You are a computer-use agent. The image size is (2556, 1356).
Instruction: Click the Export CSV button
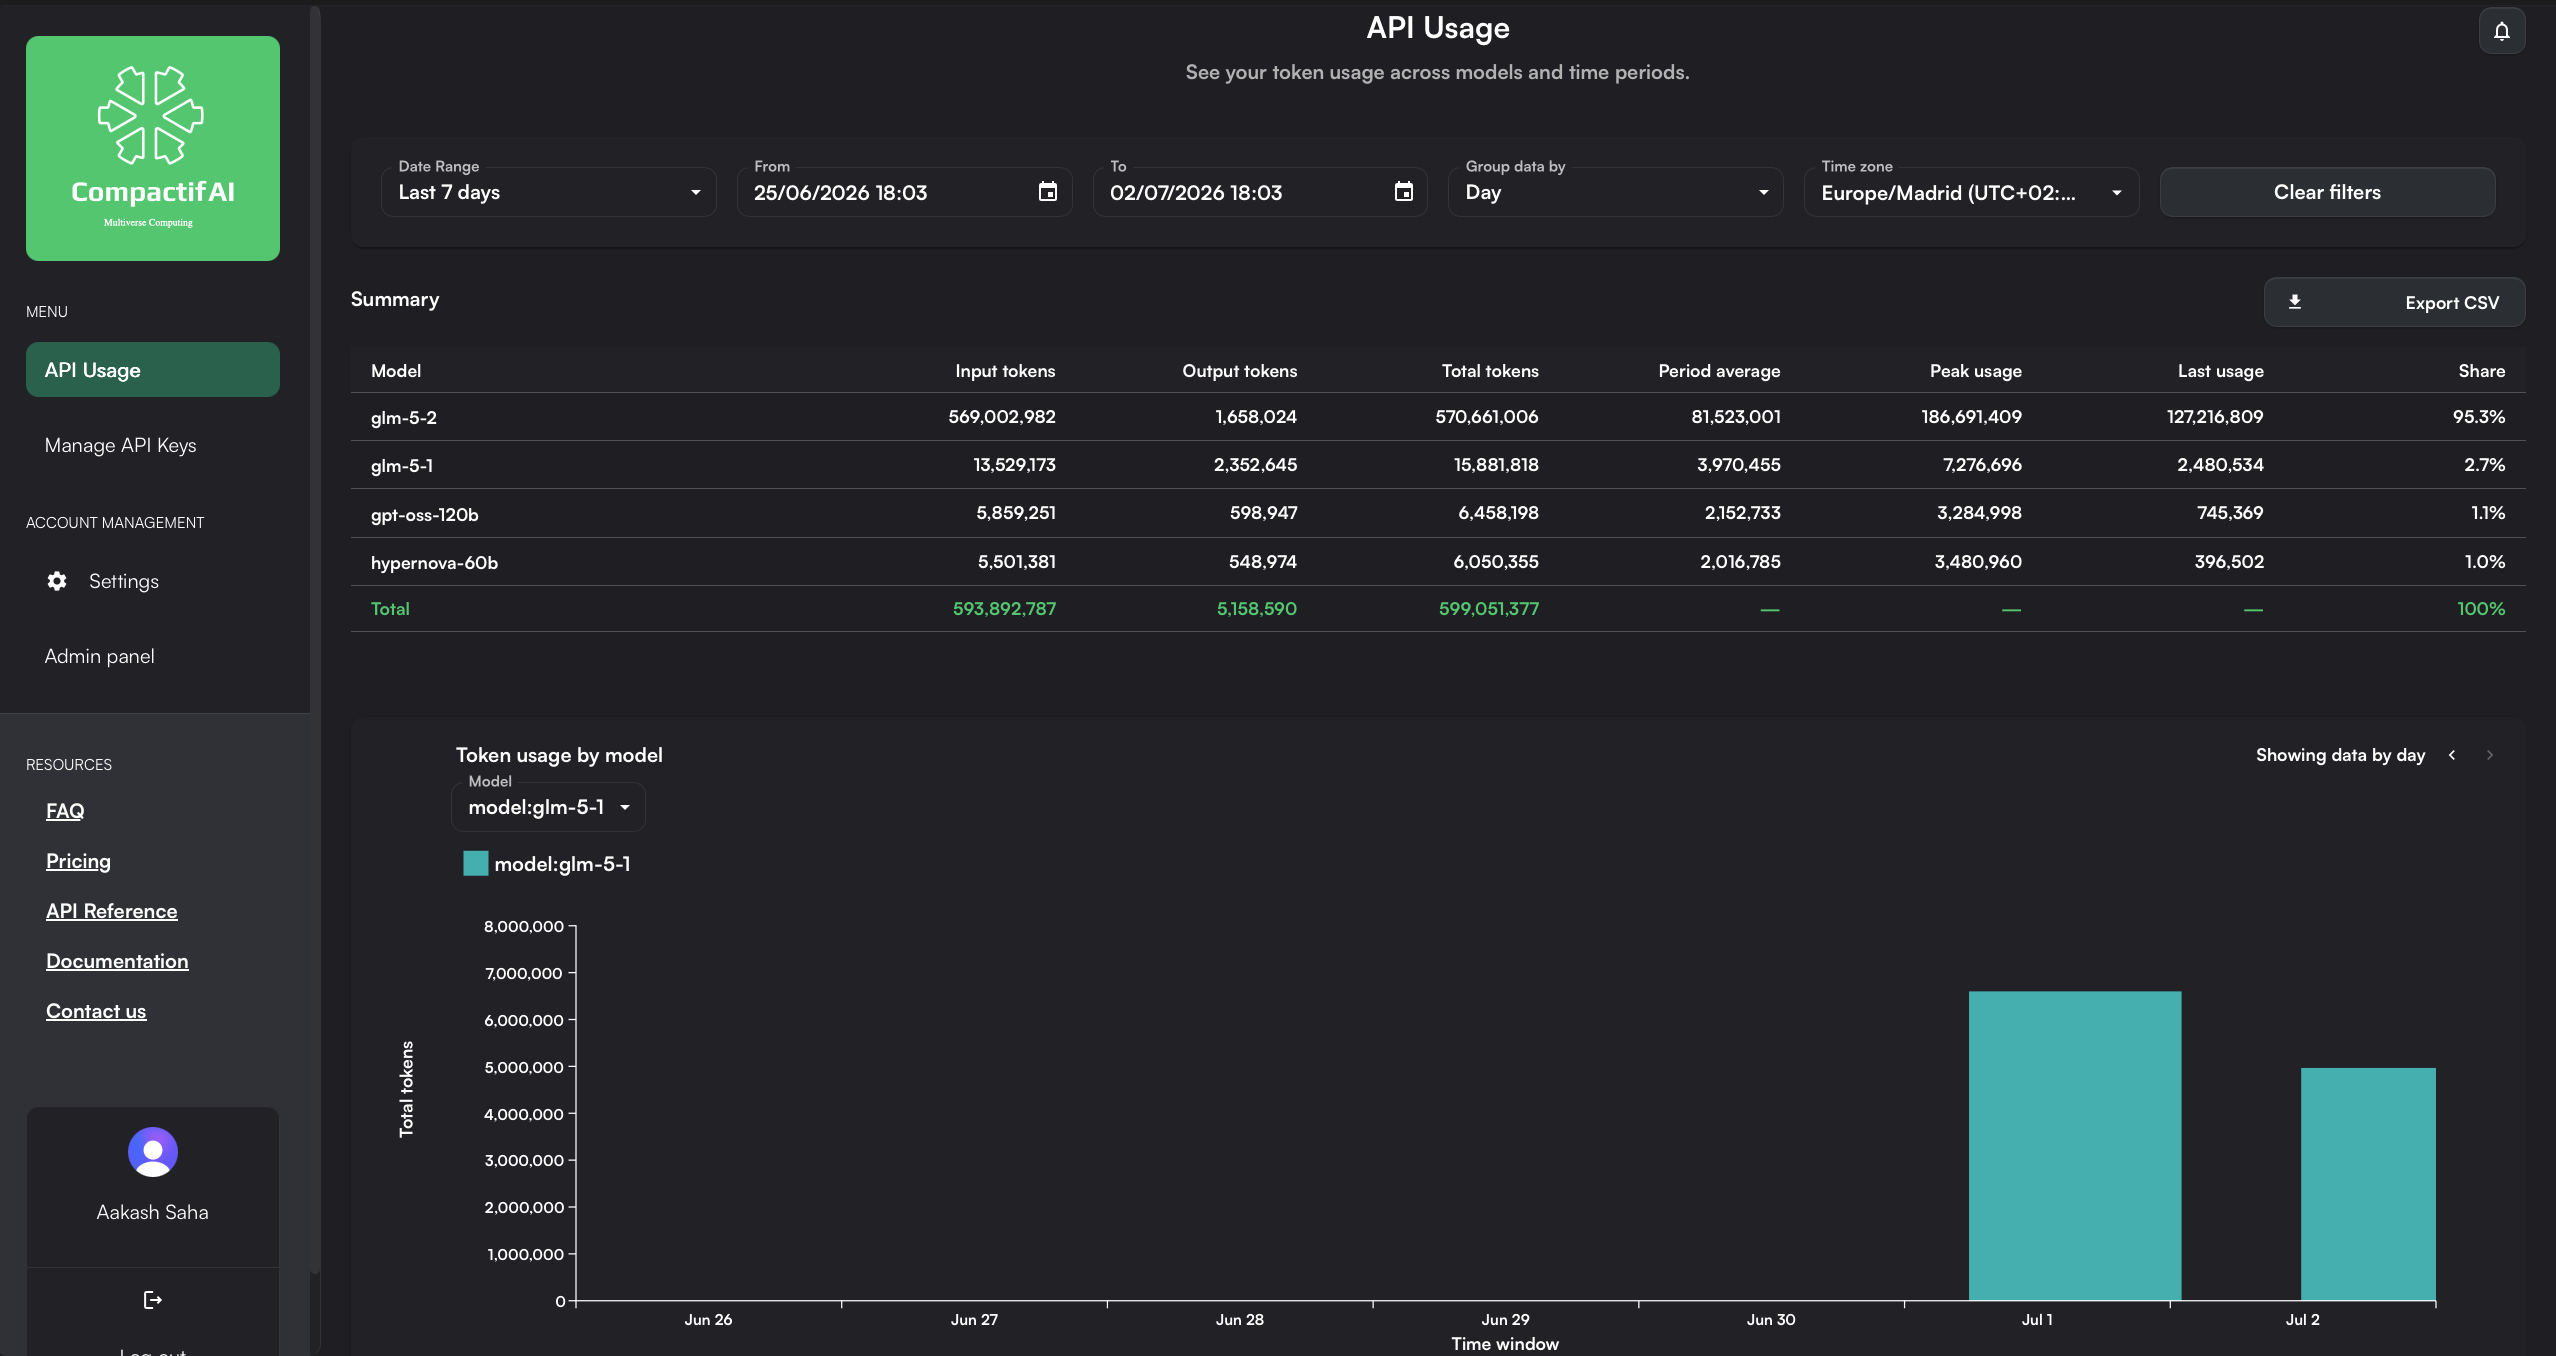pos(2394,302)
